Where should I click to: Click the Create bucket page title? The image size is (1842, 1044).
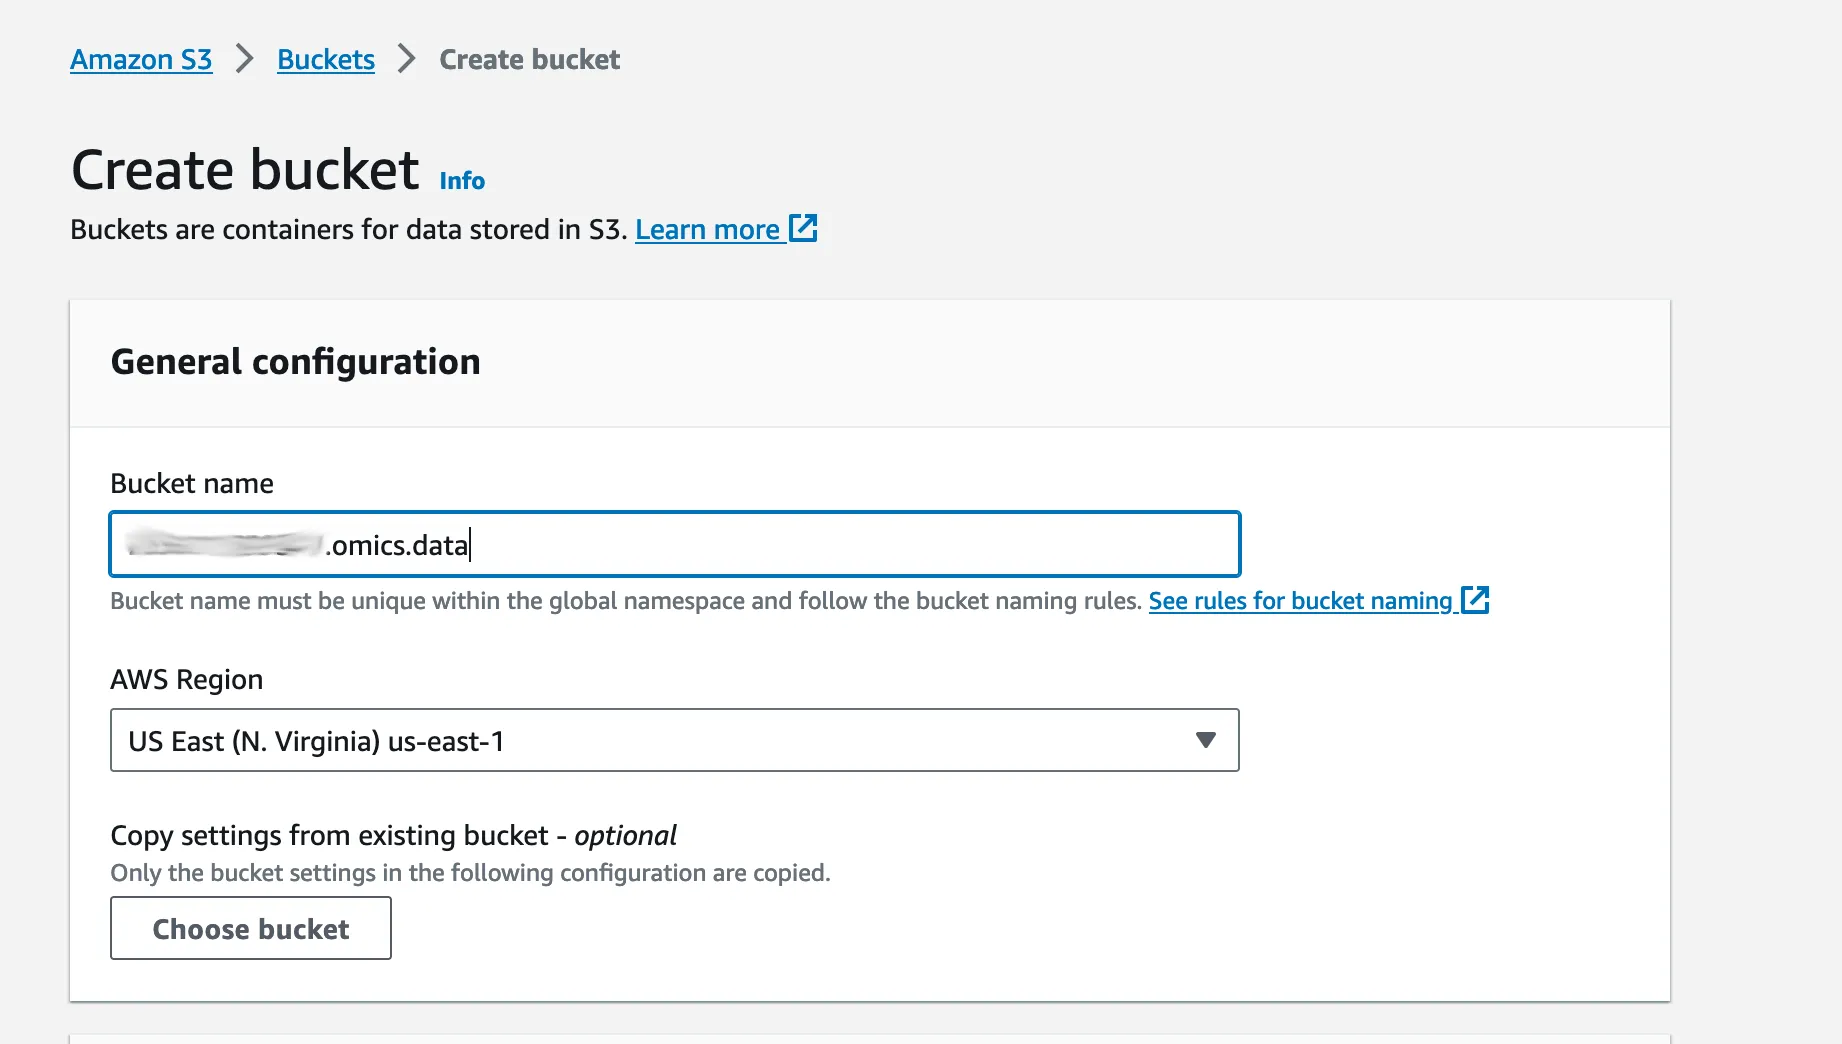coord(245,170)
